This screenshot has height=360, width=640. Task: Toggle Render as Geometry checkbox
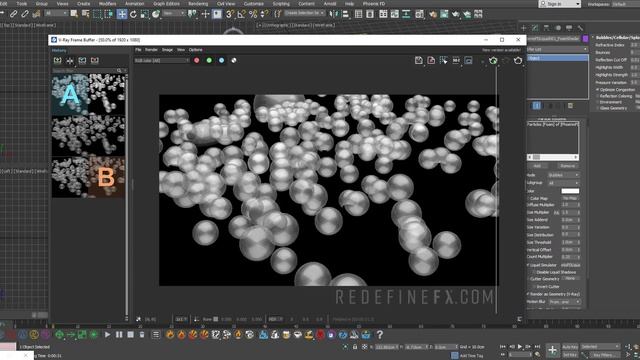coord(528,294)
